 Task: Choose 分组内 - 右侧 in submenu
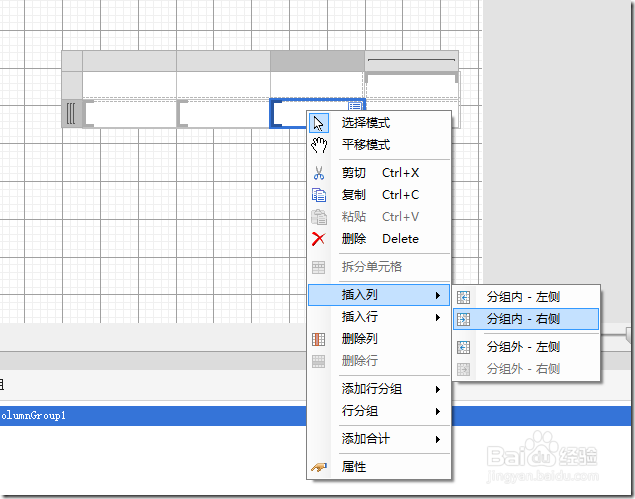(x=526, y=319)
